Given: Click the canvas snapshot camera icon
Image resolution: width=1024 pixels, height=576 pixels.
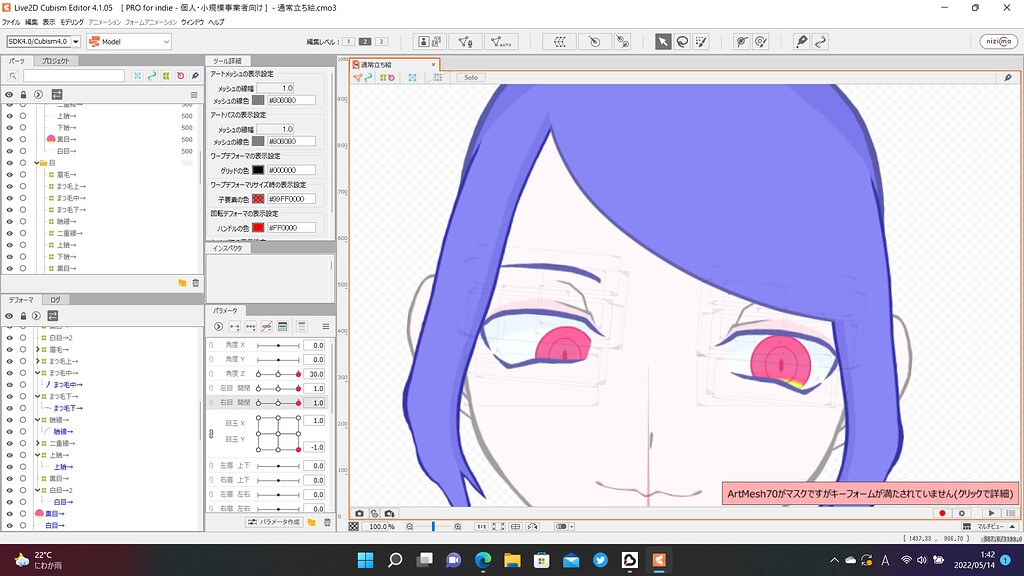Looking at the screenshot, I should [x=360, y=512].
